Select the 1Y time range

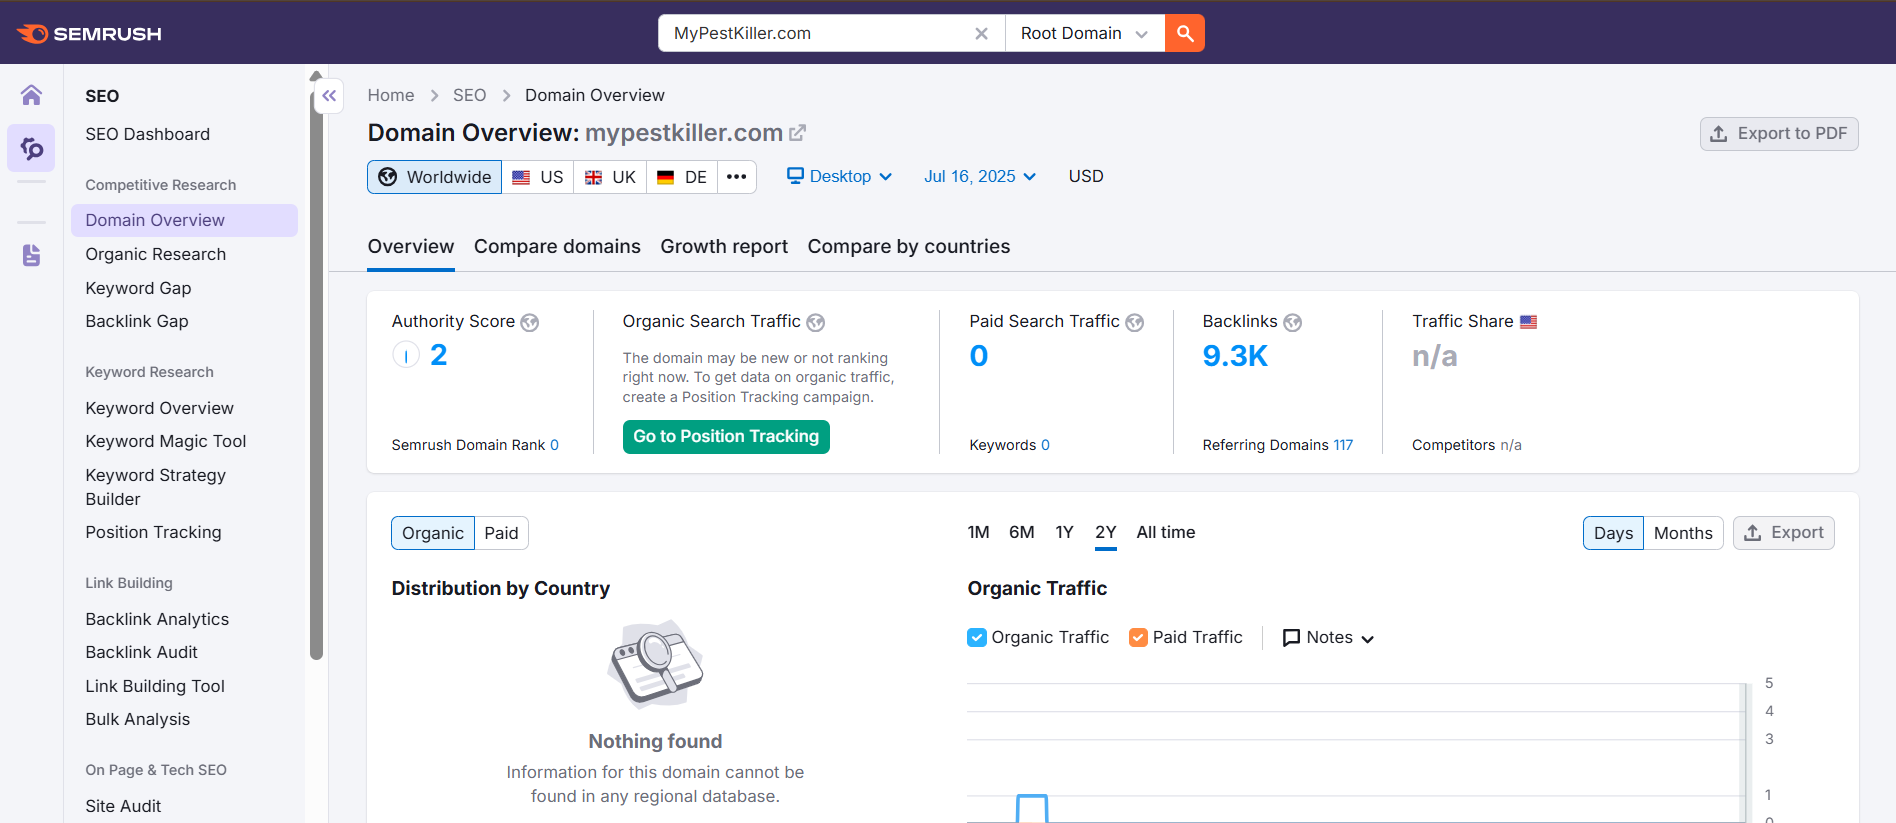point(1064,533)
